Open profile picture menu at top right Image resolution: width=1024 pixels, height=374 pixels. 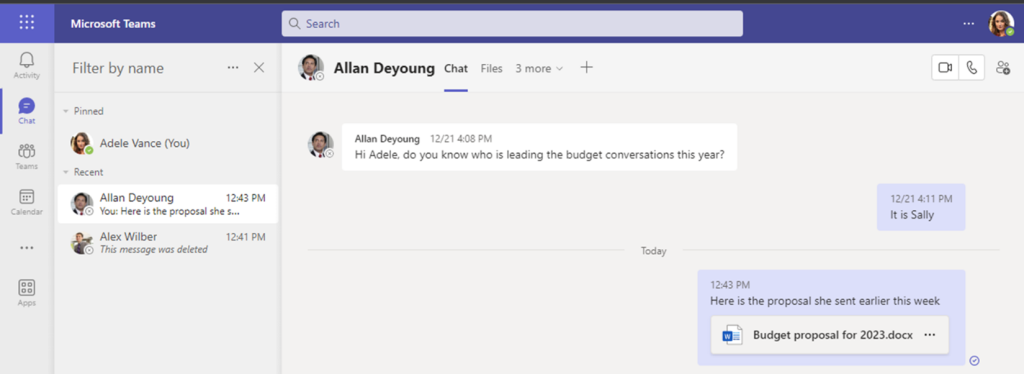[1001, 23]
